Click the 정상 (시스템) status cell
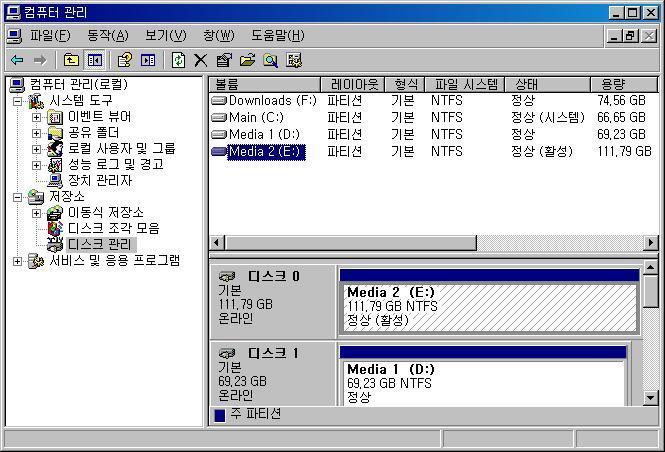665x452 pixels. click(548, 117)
